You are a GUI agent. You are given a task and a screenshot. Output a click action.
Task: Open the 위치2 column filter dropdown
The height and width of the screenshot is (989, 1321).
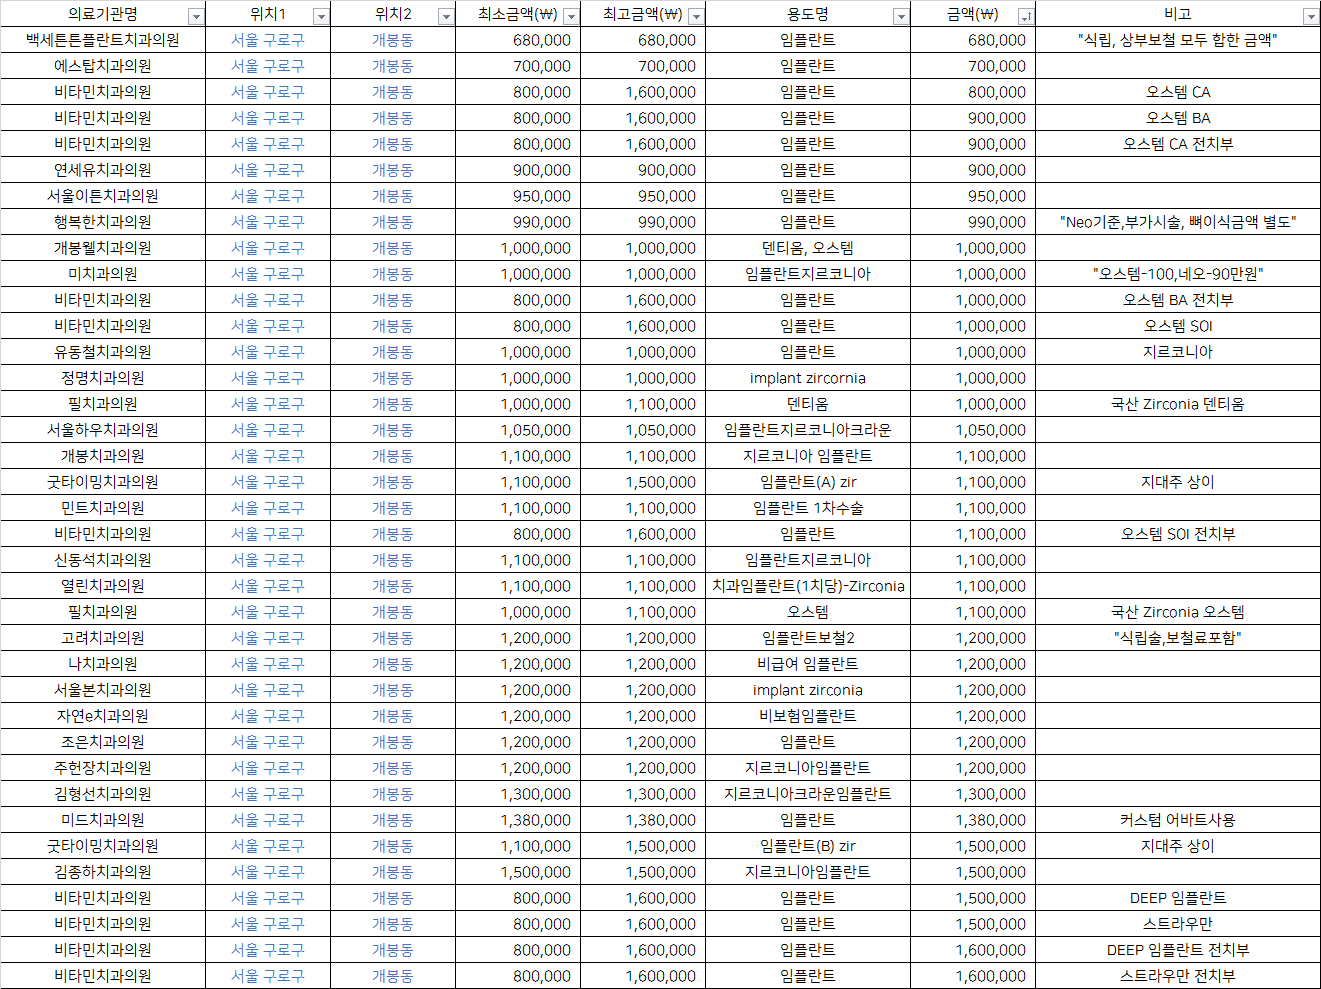click(x=446, y=16)
